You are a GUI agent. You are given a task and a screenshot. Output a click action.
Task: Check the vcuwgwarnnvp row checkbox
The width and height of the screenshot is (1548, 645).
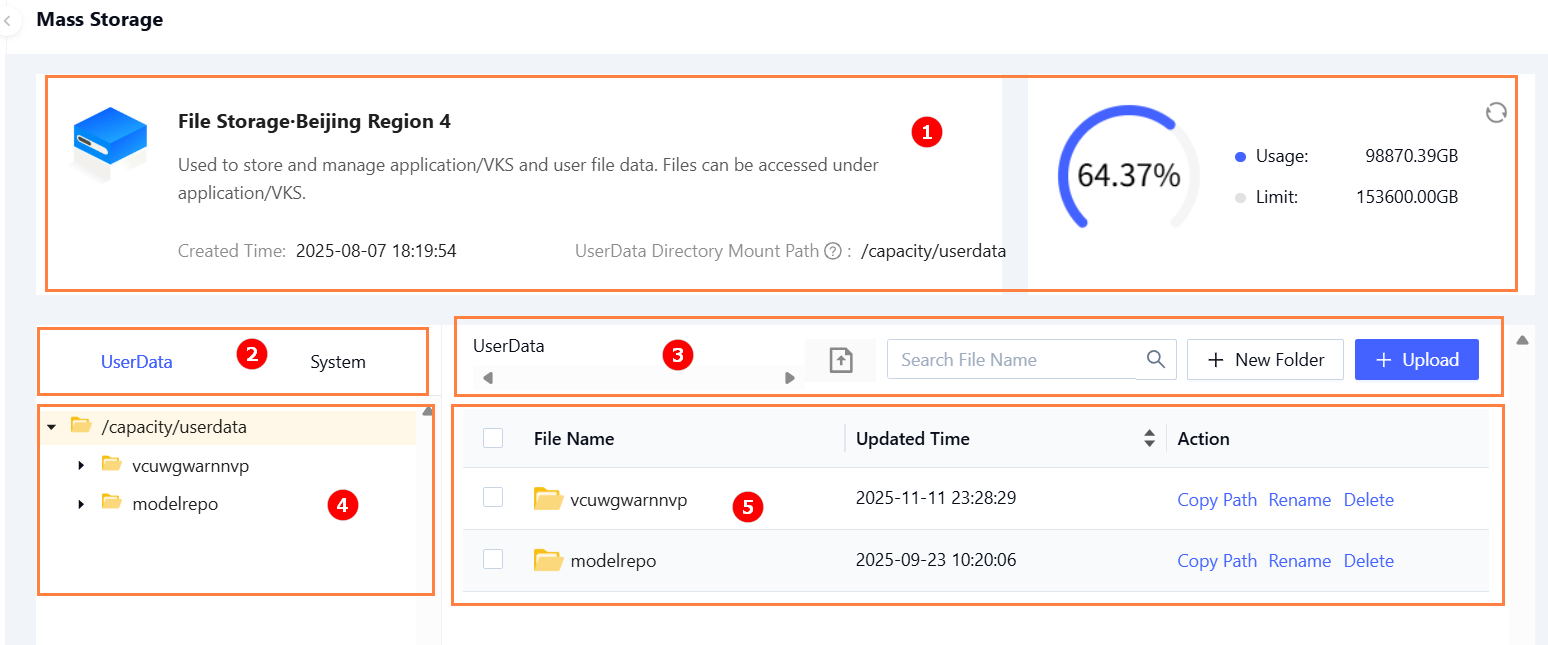tap(493, 498)
